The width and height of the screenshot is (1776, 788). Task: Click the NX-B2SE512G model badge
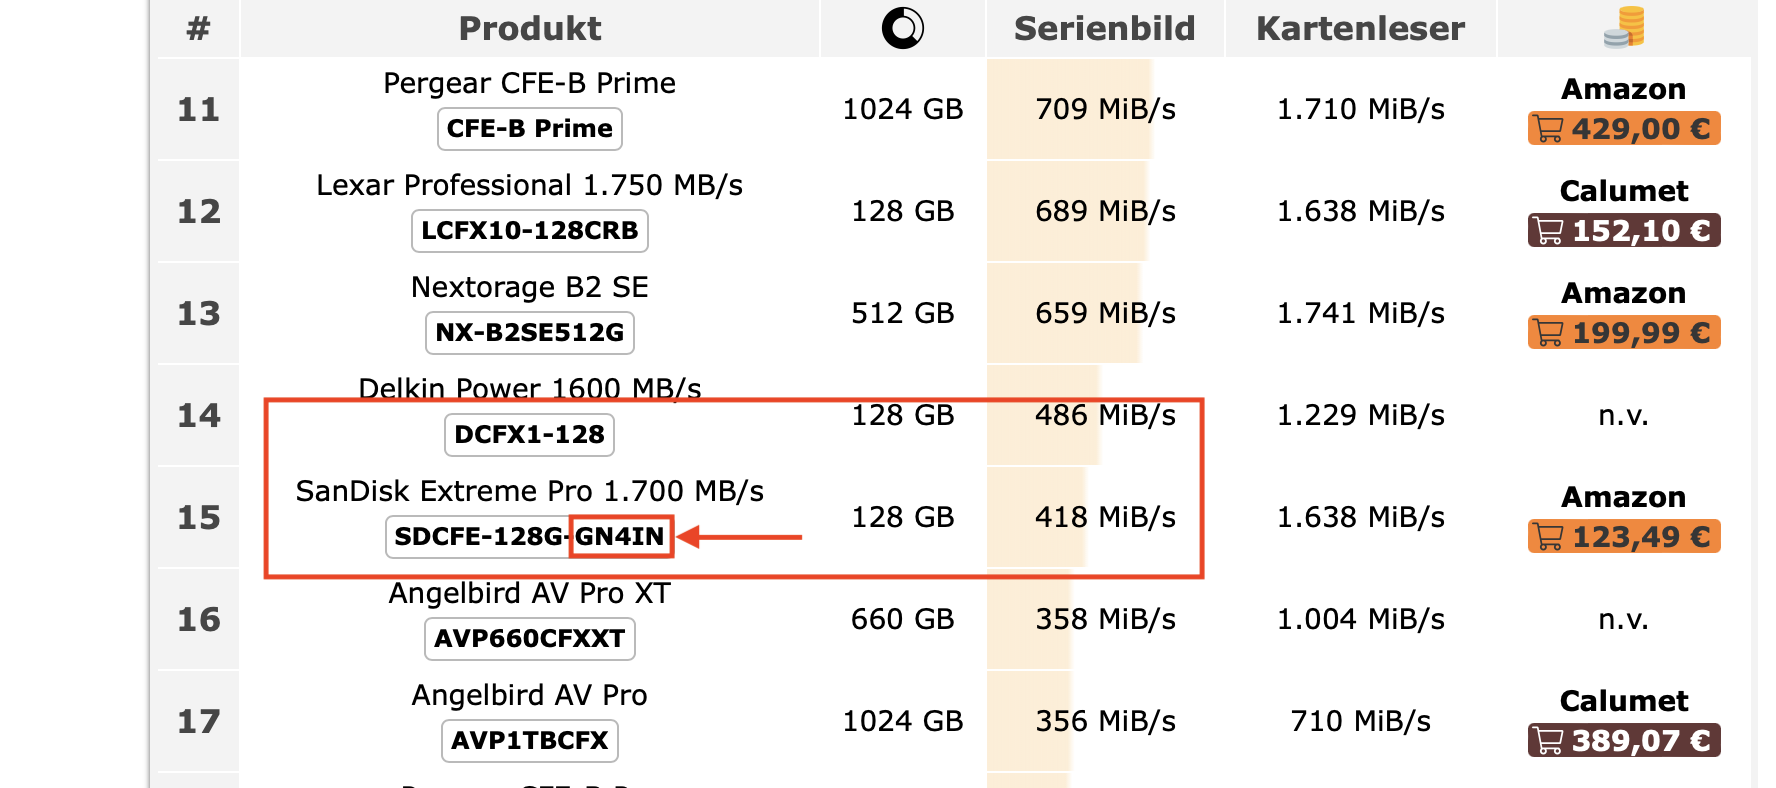[530, 333]
